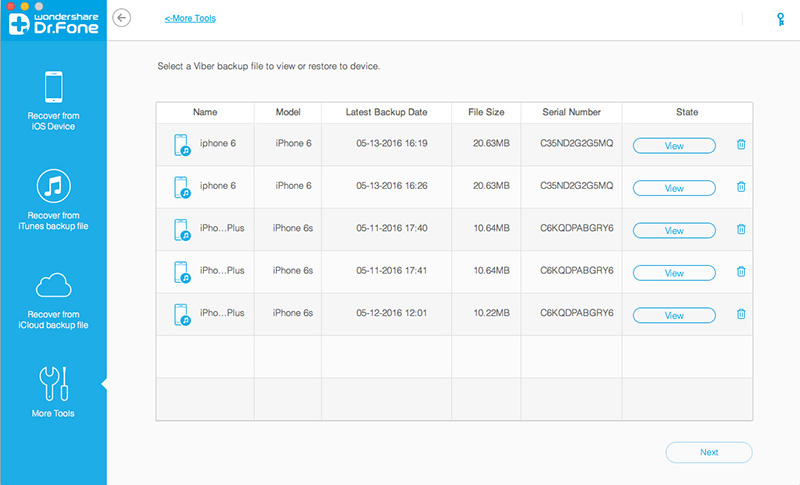The image size is (800, 485).
Task: Click the Recover from iTunes backup file label
Action: 54,220
